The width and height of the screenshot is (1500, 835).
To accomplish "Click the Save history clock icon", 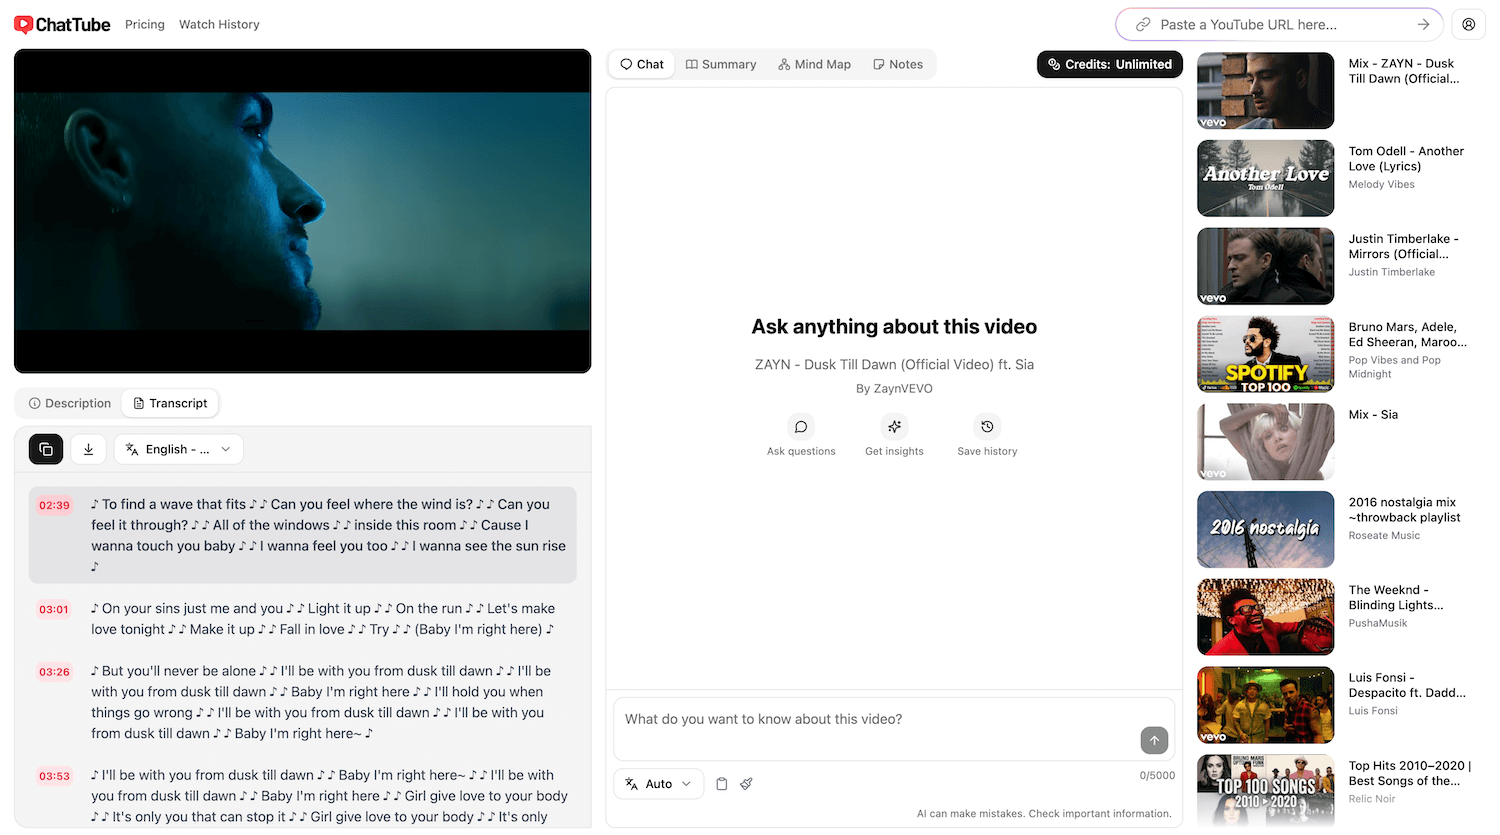I will [987, 427].
